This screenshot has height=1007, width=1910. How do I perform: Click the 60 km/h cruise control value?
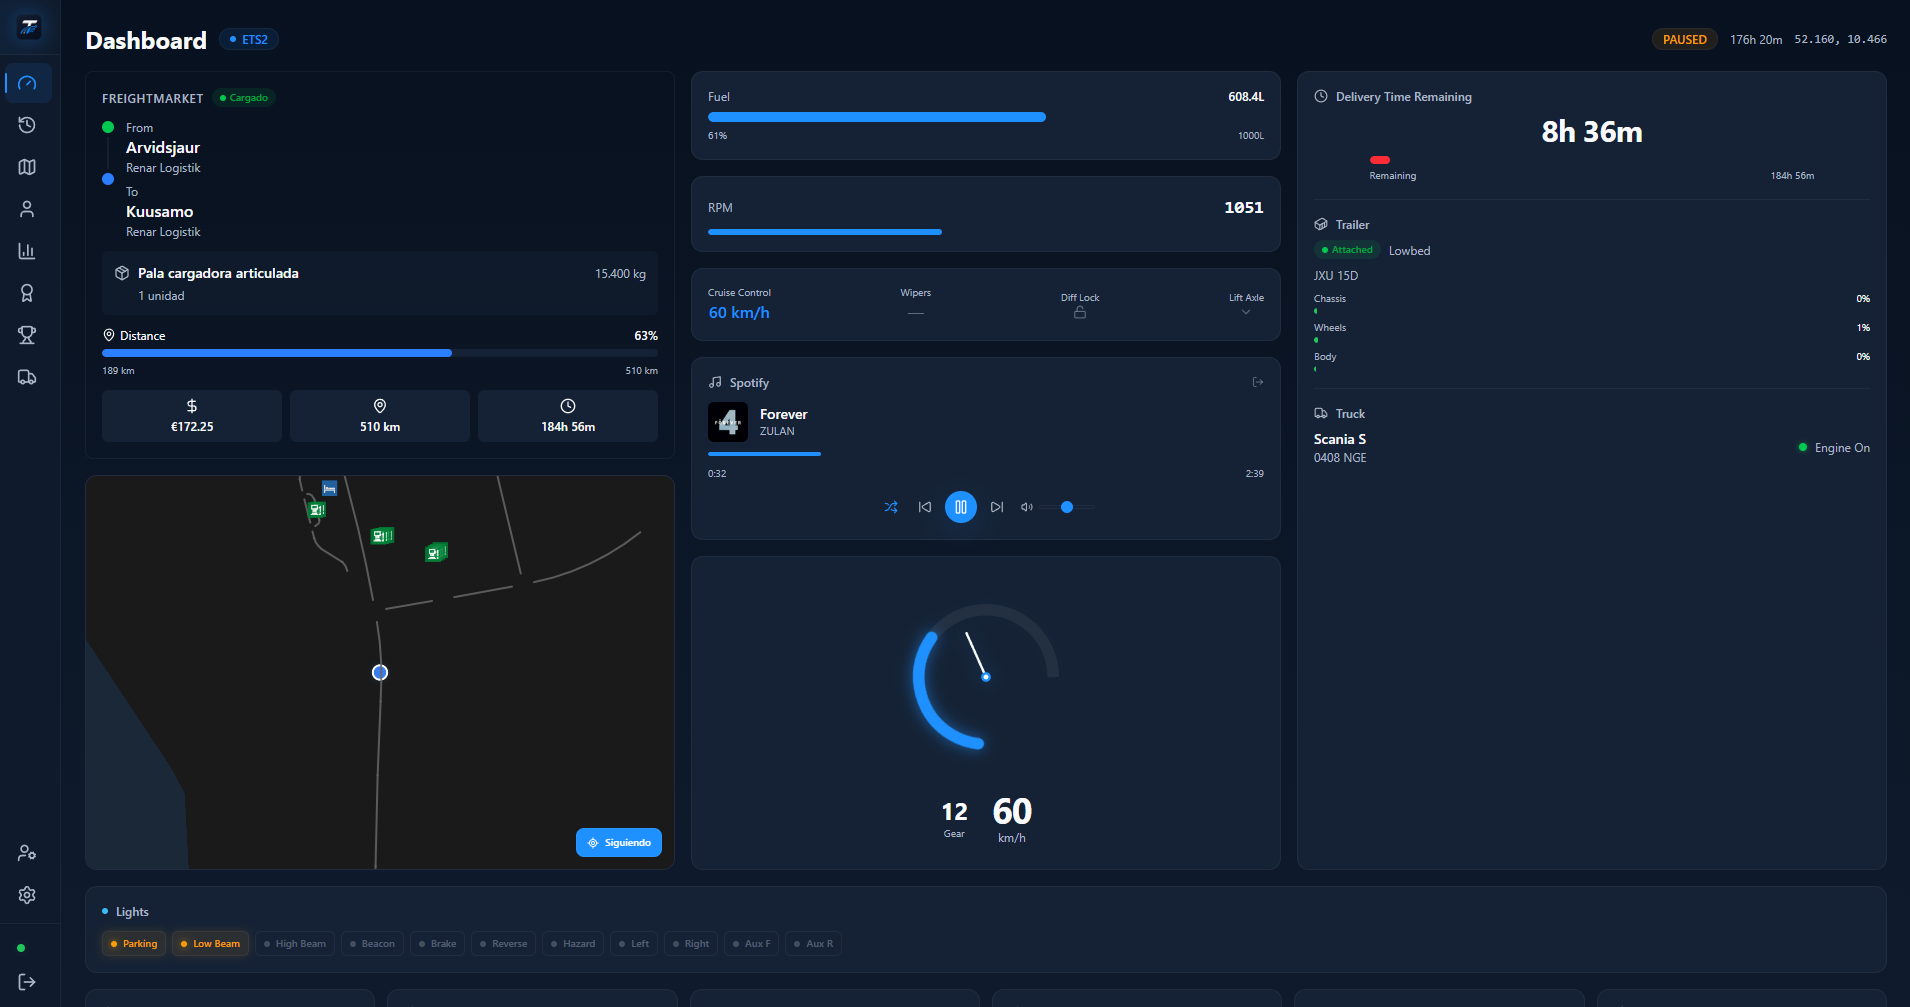tap(739, 313)
